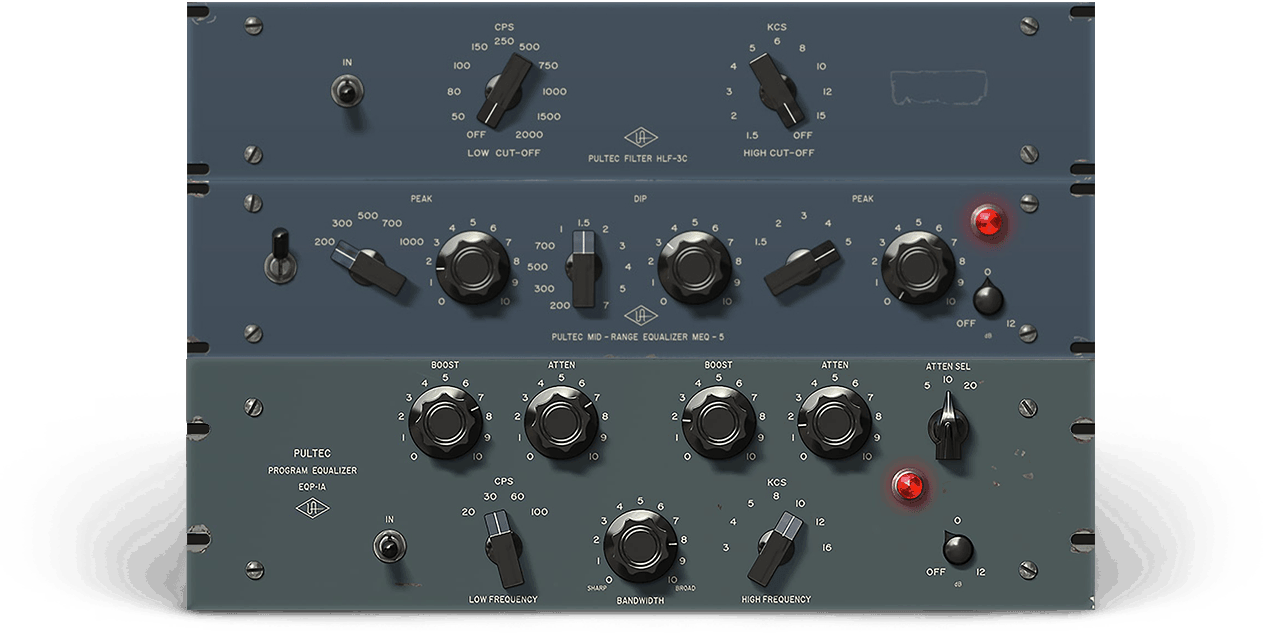Click the UA logo on MEQ-5

coord(640,317)
